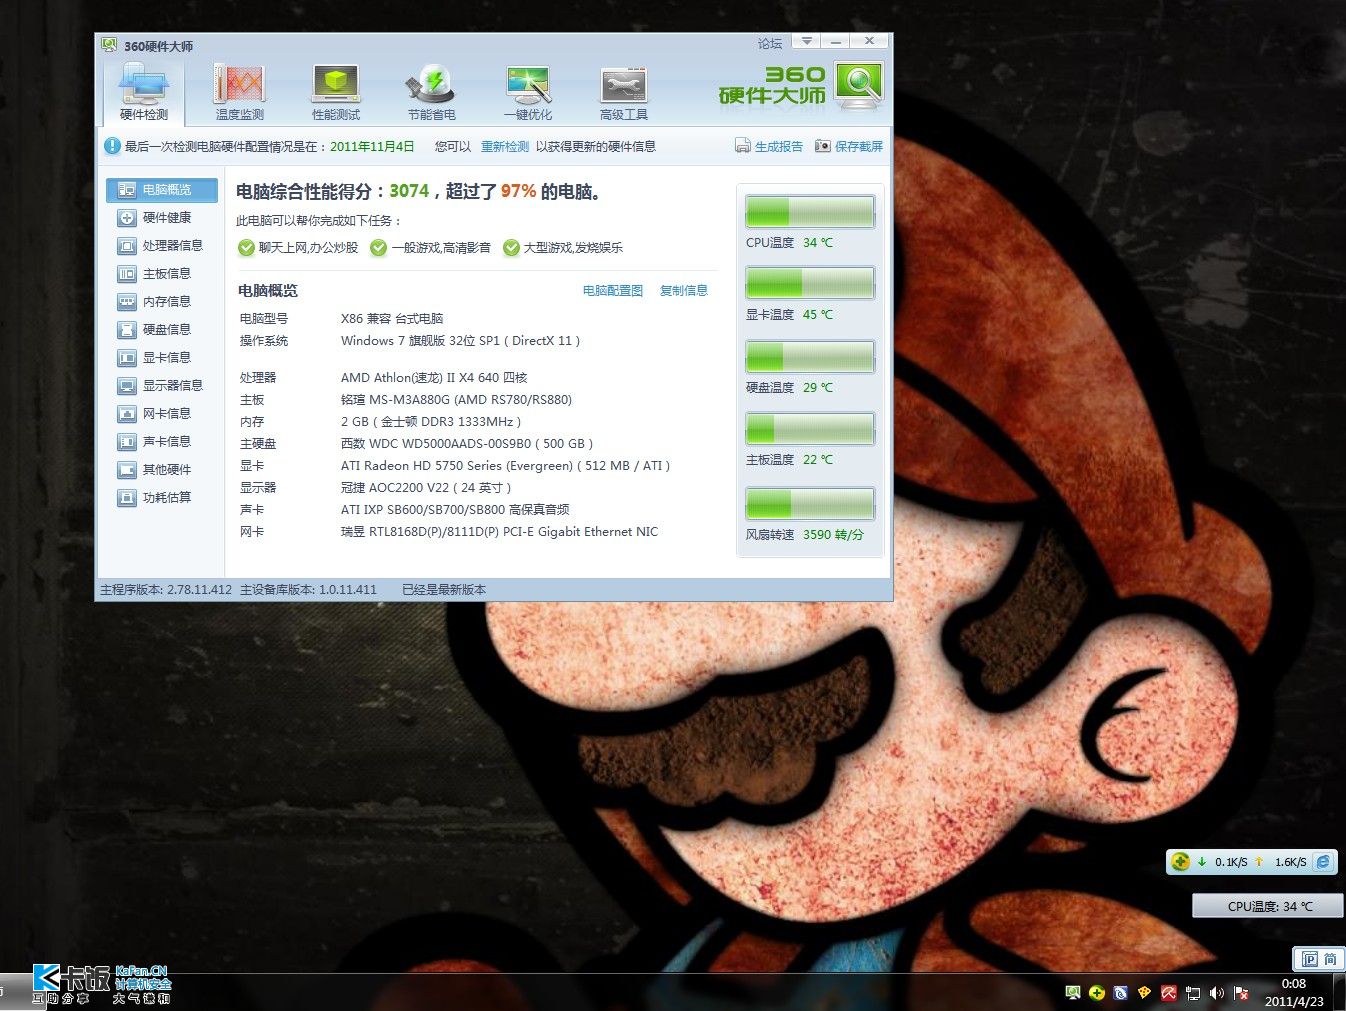Image resolution: width=1346 pixels, height=1011 pixels.
Task: Click the 已经是最新版本 status text
Action: tap(444, 589)
